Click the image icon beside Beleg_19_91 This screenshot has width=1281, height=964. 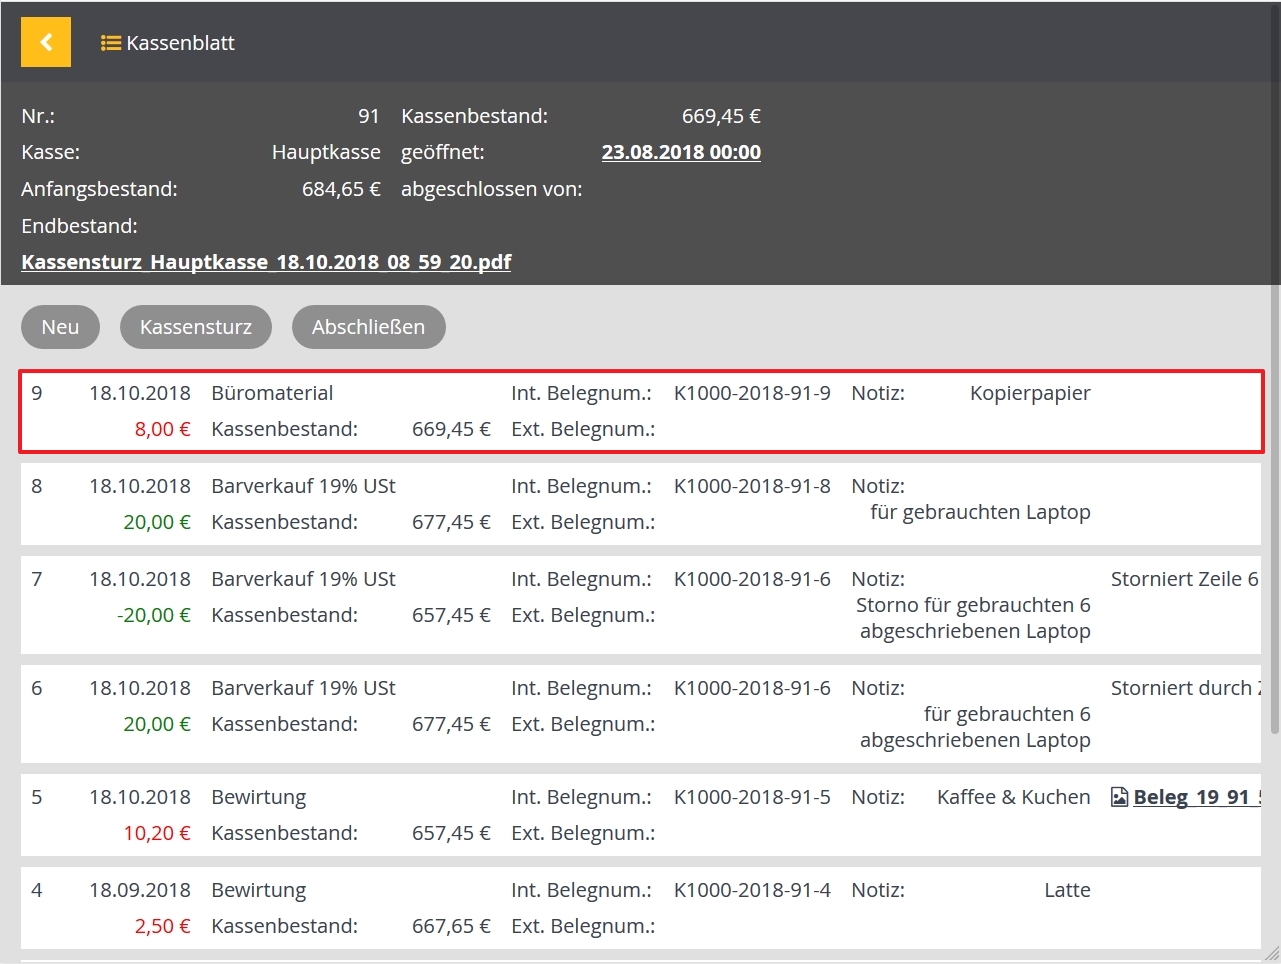click(1120, 797)
